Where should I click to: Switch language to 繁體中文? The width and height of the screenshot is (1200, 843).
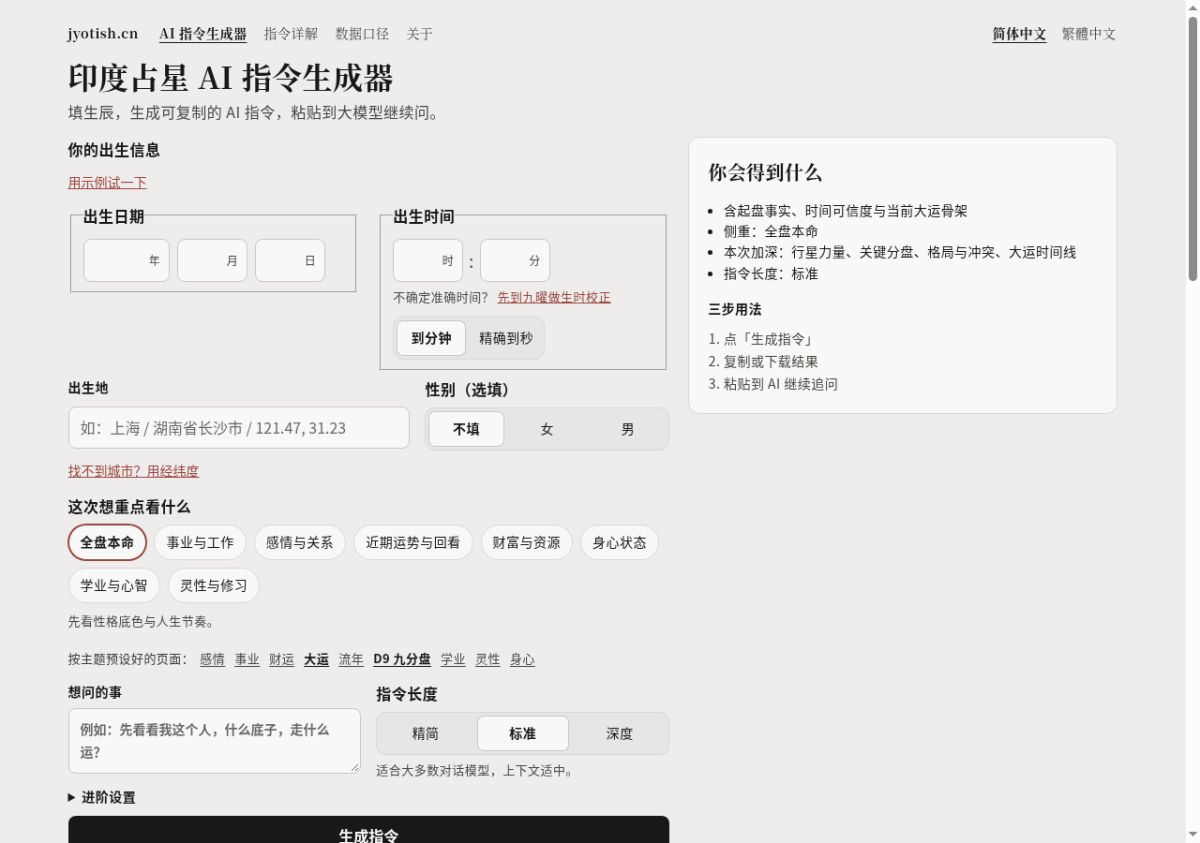(1089, 34)
